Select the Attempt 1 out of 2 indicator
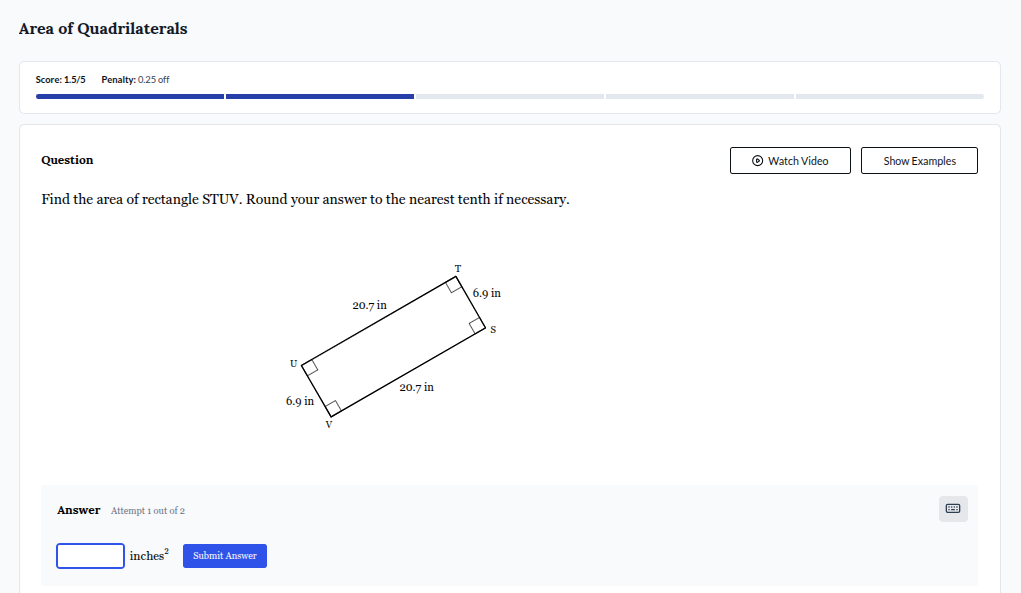The height and width of the screenshot is (593, 1021). coord(147,510)
